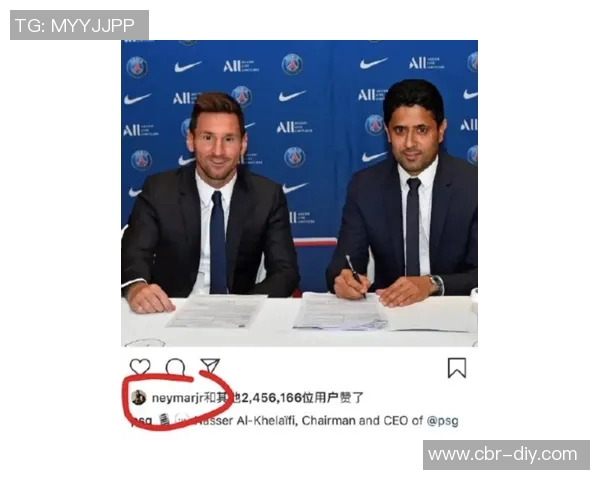Image resolution: width=600 pixels, height=480 pixels.
Task: Like the post with the heart icon
Action: [140, 366]
